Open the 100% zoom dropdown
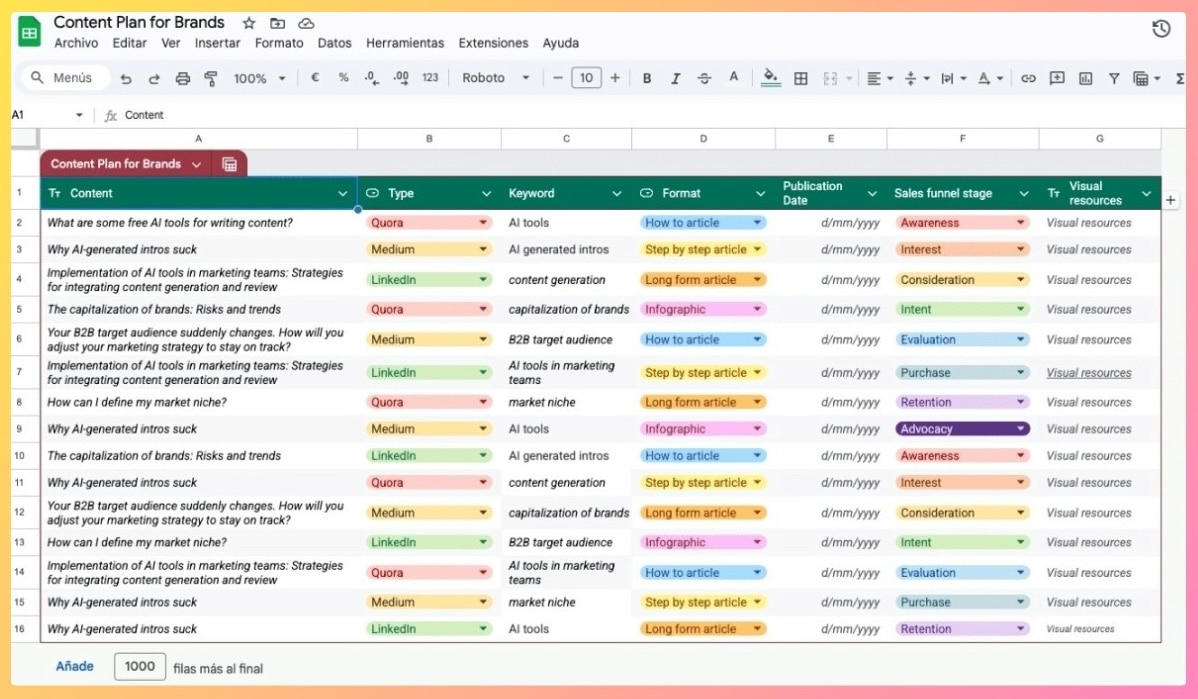 pos(259,78)
